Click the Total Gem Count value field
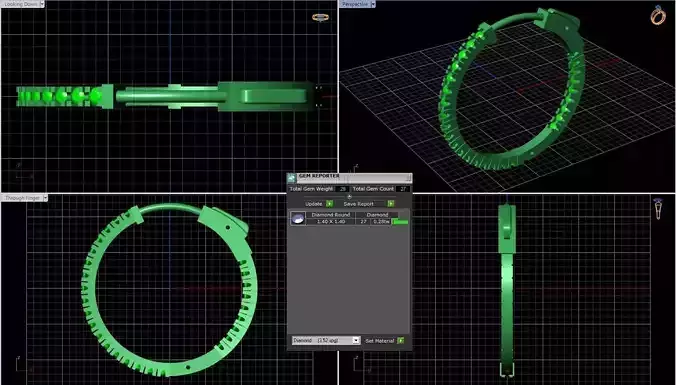This screenshot has height=385, width=676. [403, 189]
